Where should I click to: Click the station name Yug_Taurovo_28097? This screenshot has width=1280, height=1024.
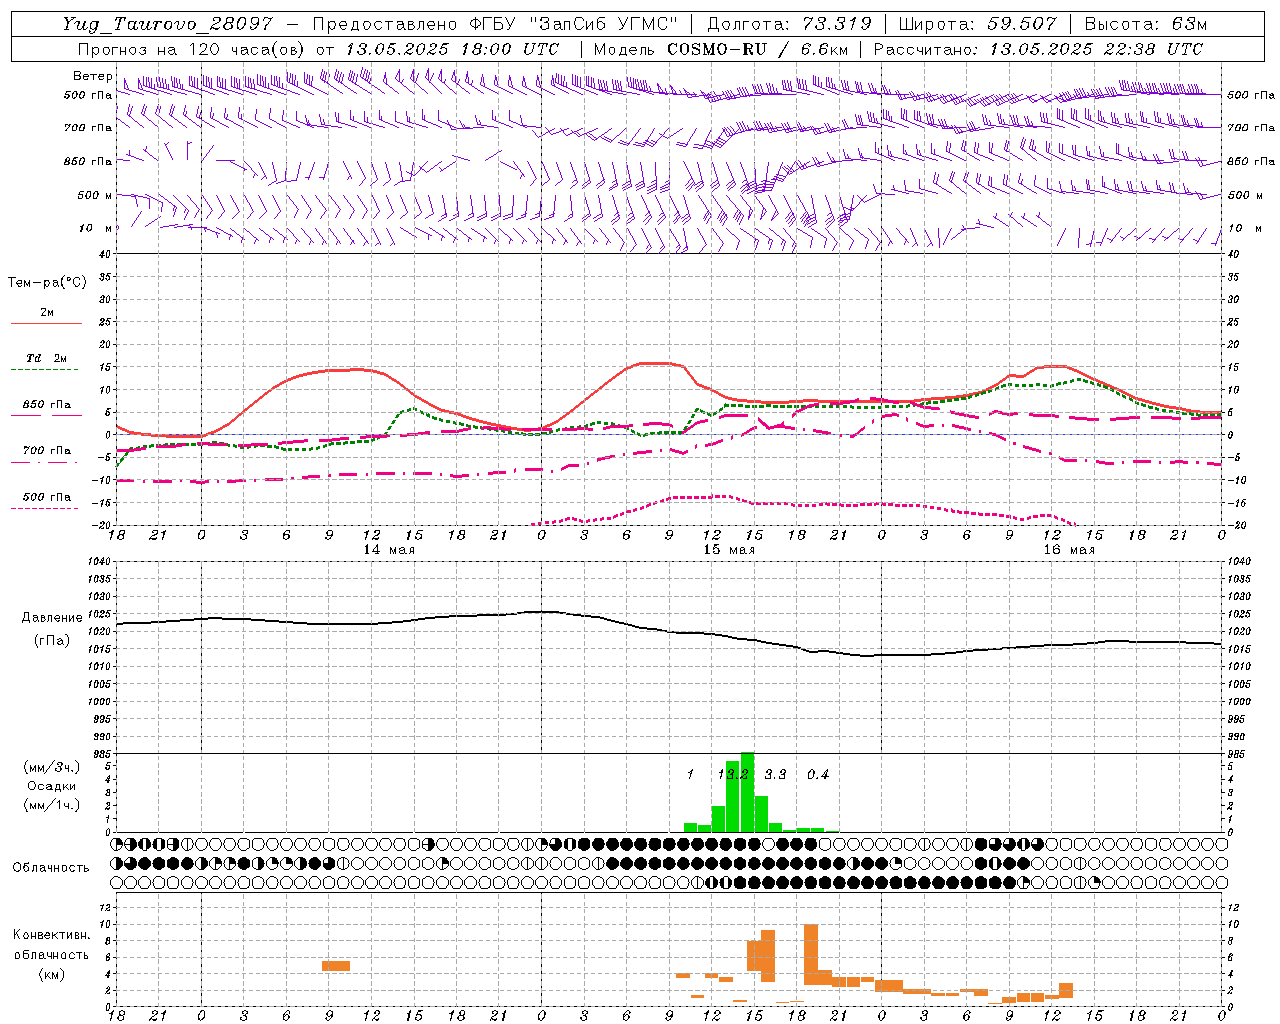tap(167, 24)
